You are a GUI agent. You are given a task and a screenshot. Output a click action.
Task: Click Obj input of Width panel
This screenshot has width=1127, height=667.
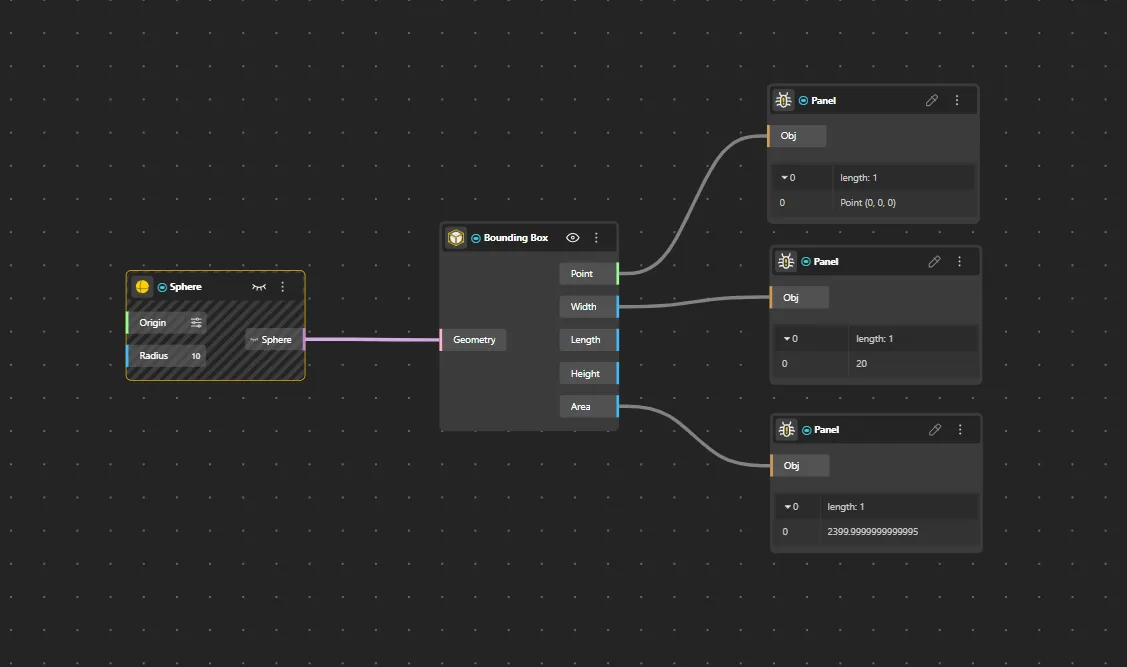(x=799, y=297)
